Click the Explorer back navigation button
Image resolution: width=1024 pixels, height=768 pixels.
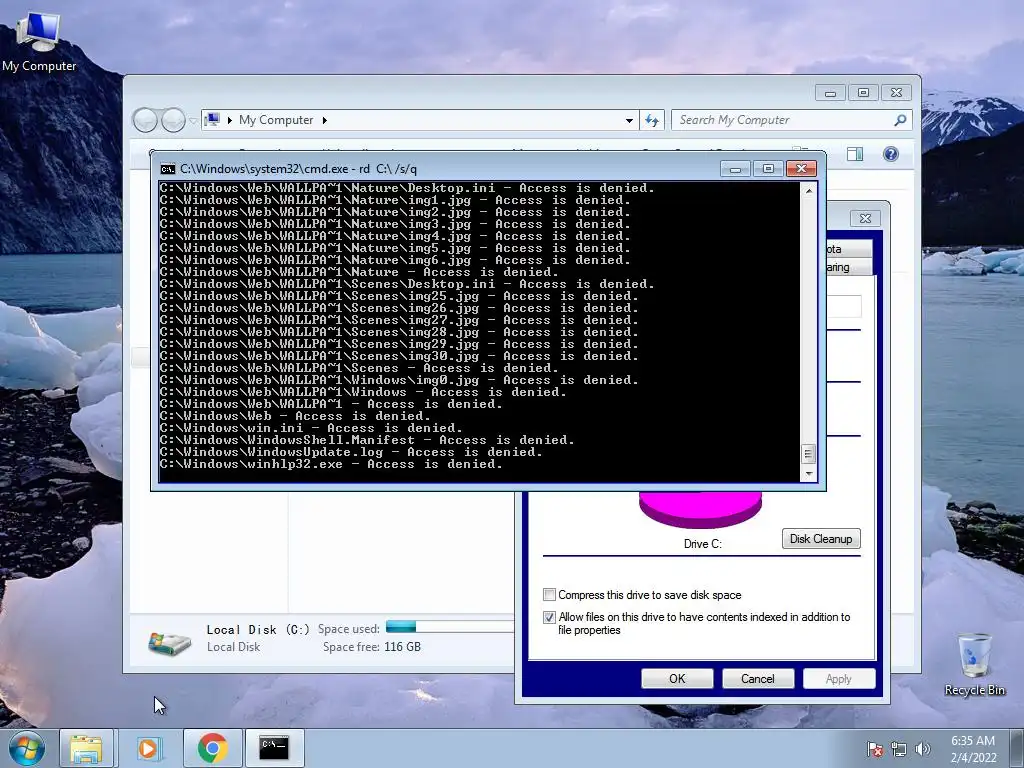(145, 120)
